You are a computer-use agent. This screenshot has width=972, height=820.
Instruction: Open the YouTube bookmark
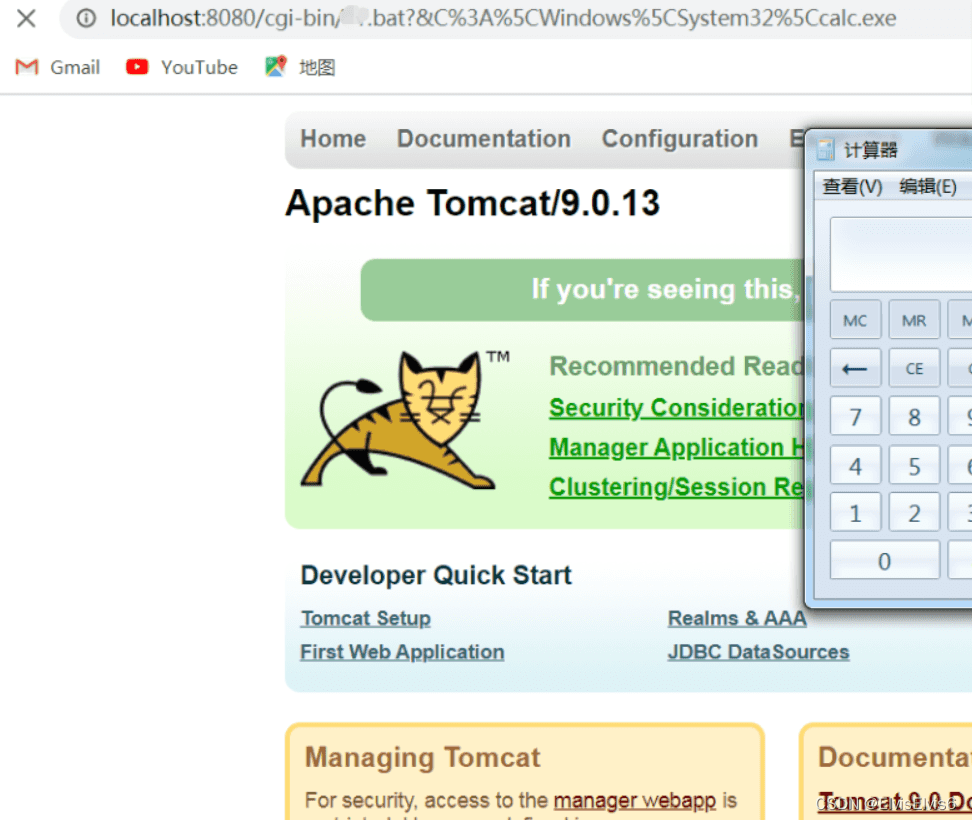point(182,67)
